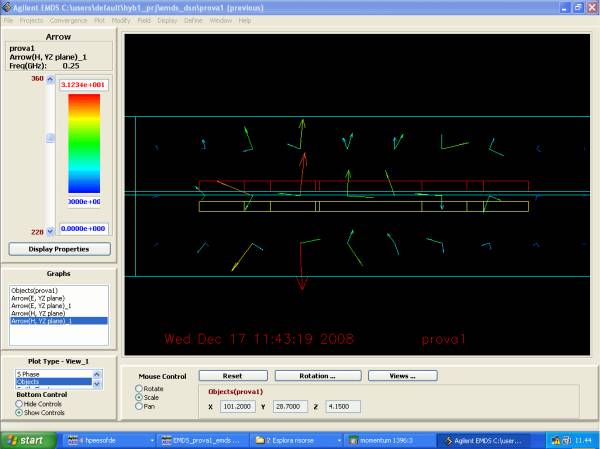Open the Field menu
This screenshot has height=449, width=600.
tap(144, 21)
